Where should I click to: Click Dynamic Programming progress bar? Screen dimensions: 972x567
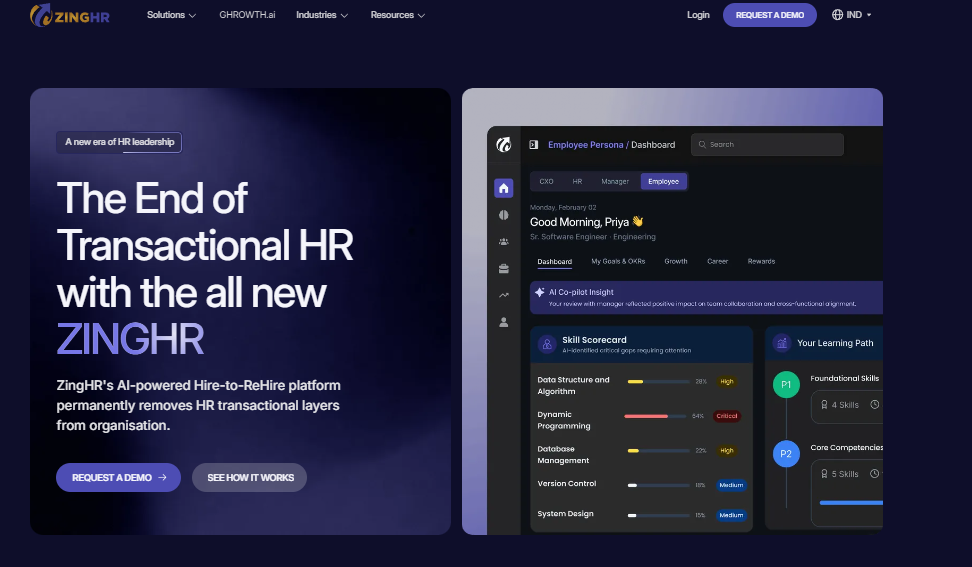655,416
